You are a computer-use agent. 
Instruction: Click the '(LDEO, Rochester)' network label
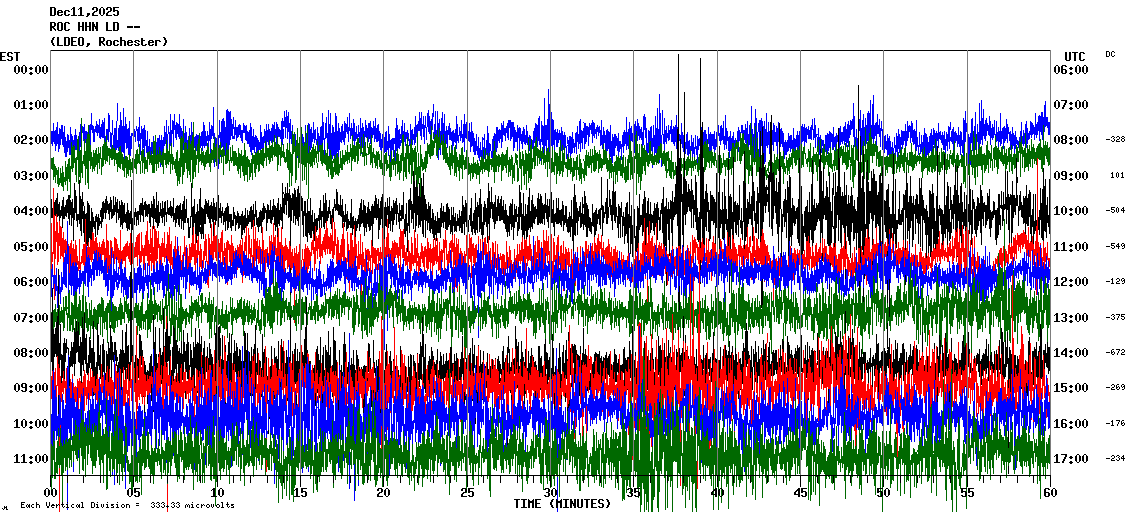[x=109, y=42]
